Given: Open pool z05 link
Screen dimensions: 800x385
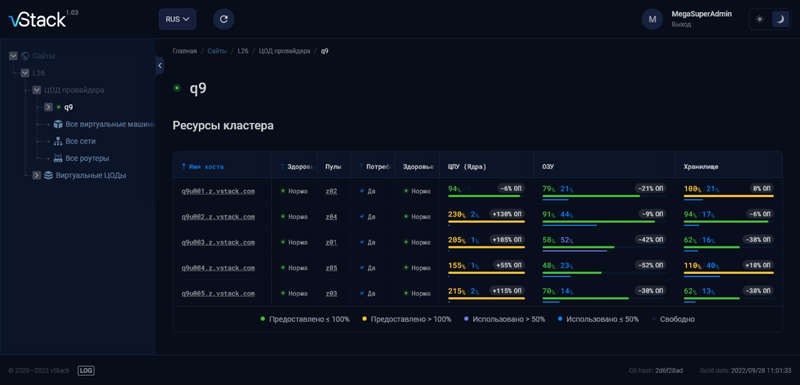Looking at the screenshot, I should pos(331,268).
